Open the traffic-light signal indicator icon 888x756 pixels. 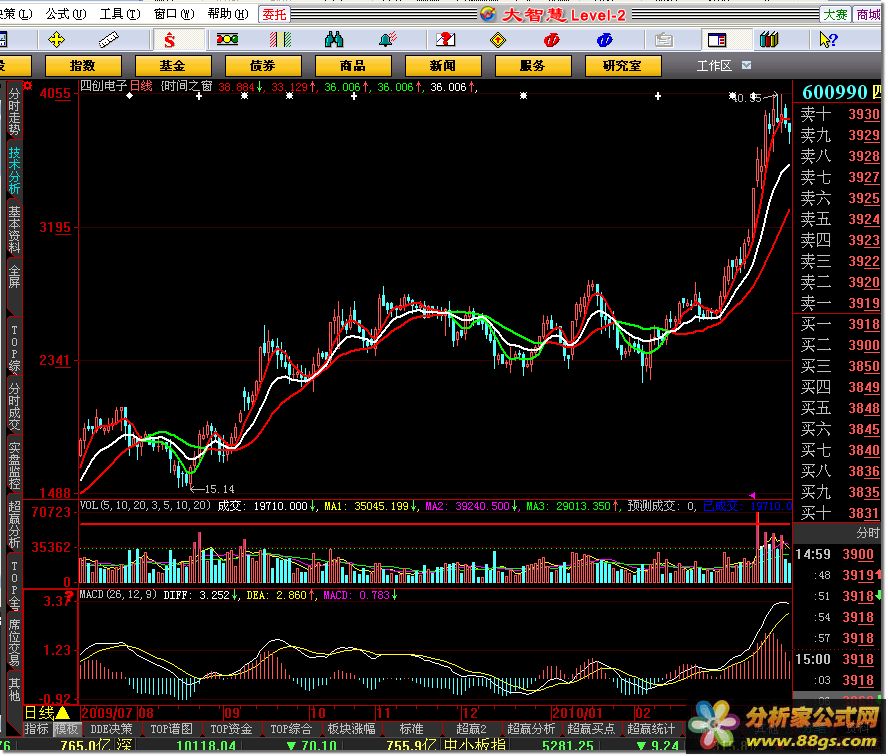click(x=227, y=39)
